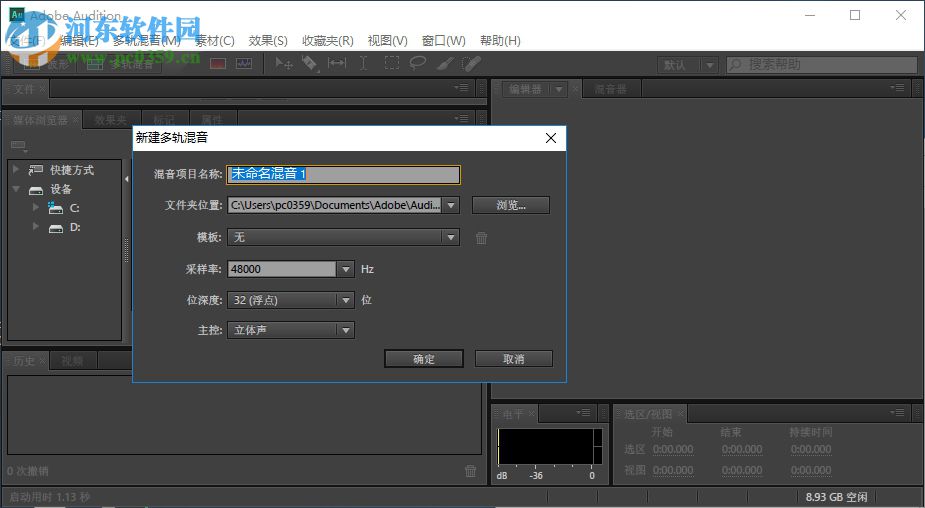The width and height of the screenshot is (925, 508).
Task: Open the folder location dropdown
Action: pyautogui.click(x=451, y=205)
